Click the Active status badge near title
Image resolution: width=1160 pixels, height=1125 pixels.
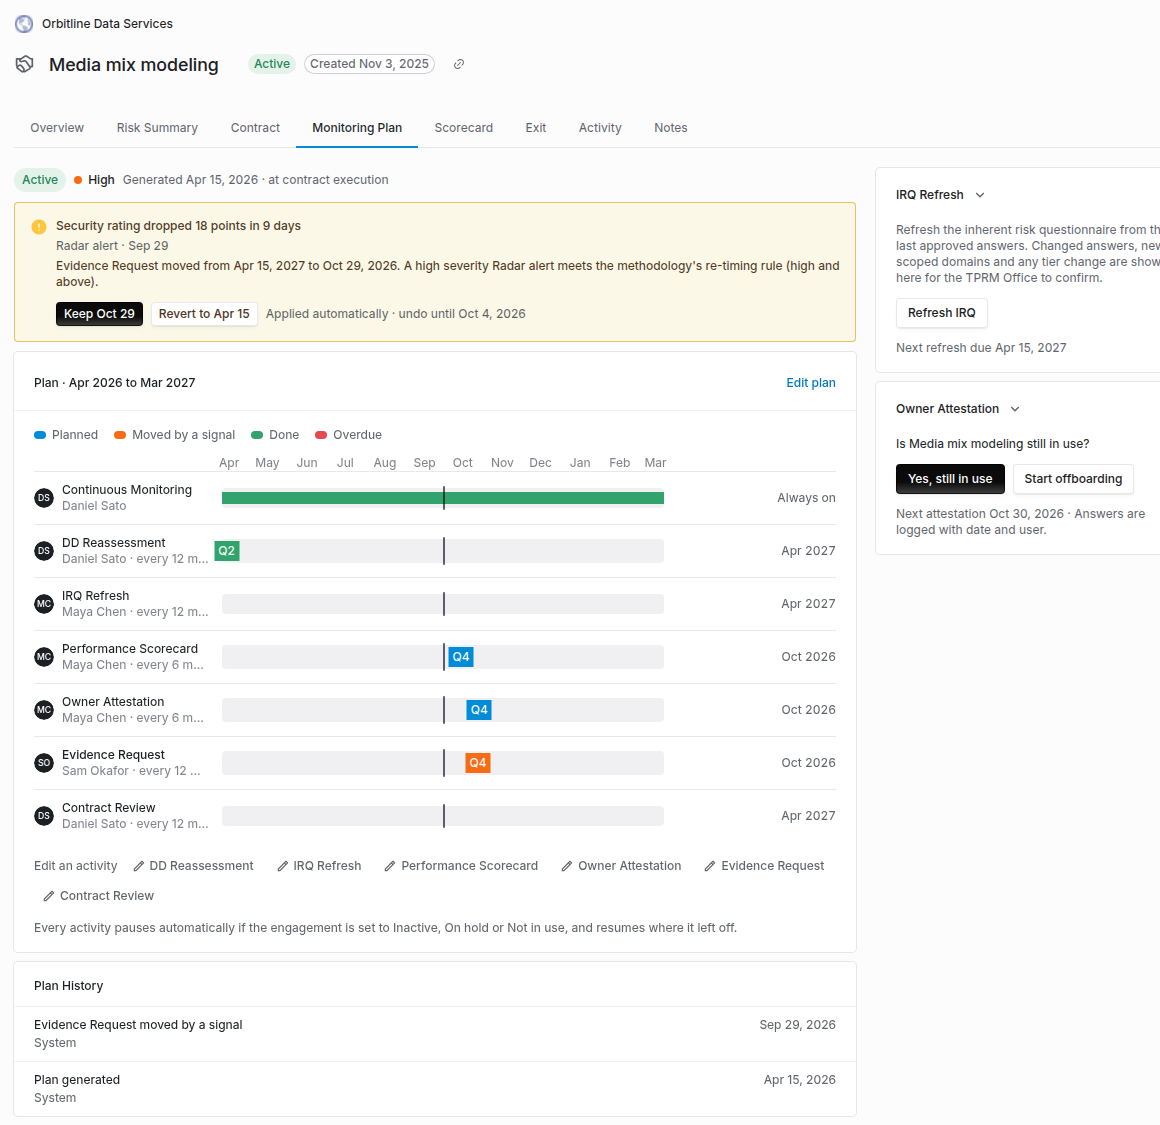click(x=272, y=64)
